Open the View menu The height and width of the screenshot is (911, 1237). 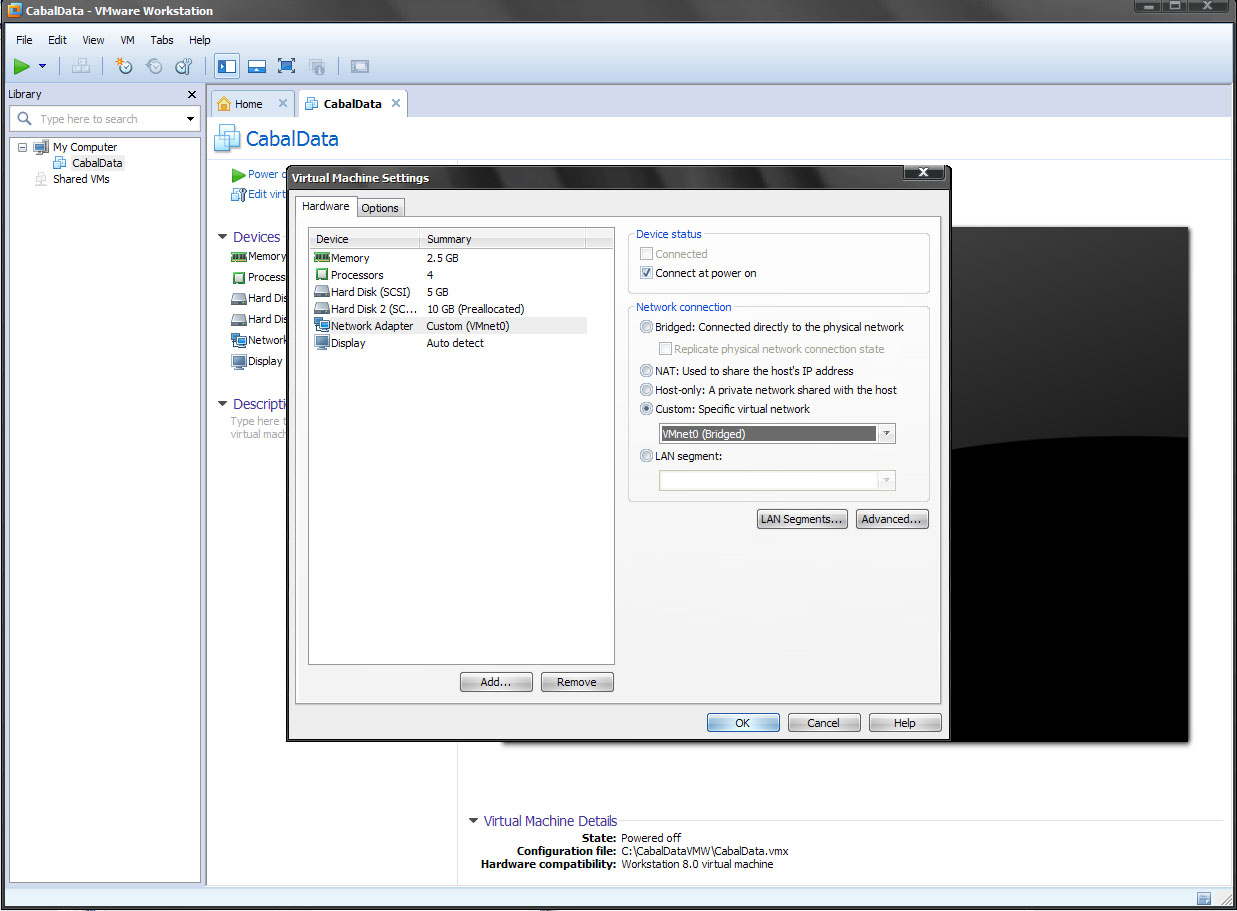pyautogui.click(x=93, y=40)
